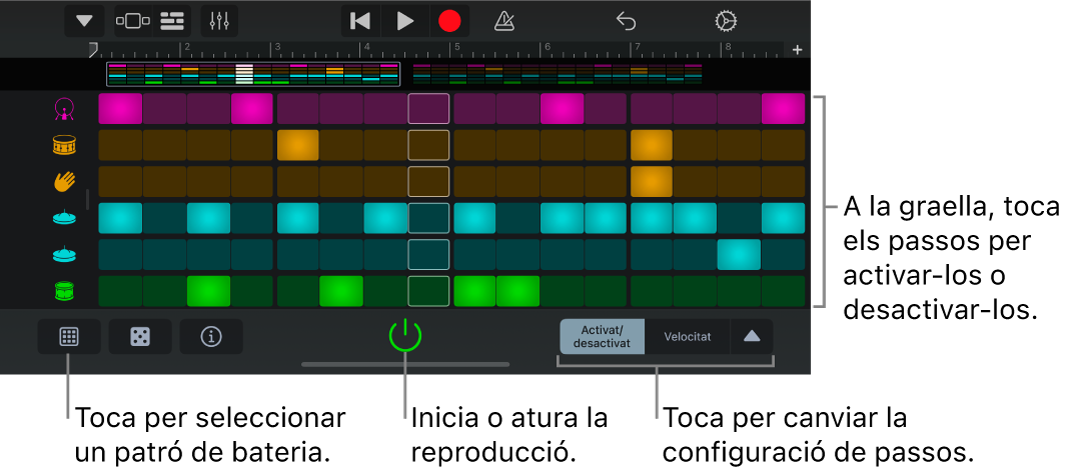Open the info inspector button
Viewport: 1072px width, 476px height.
(x=211, y=337)
